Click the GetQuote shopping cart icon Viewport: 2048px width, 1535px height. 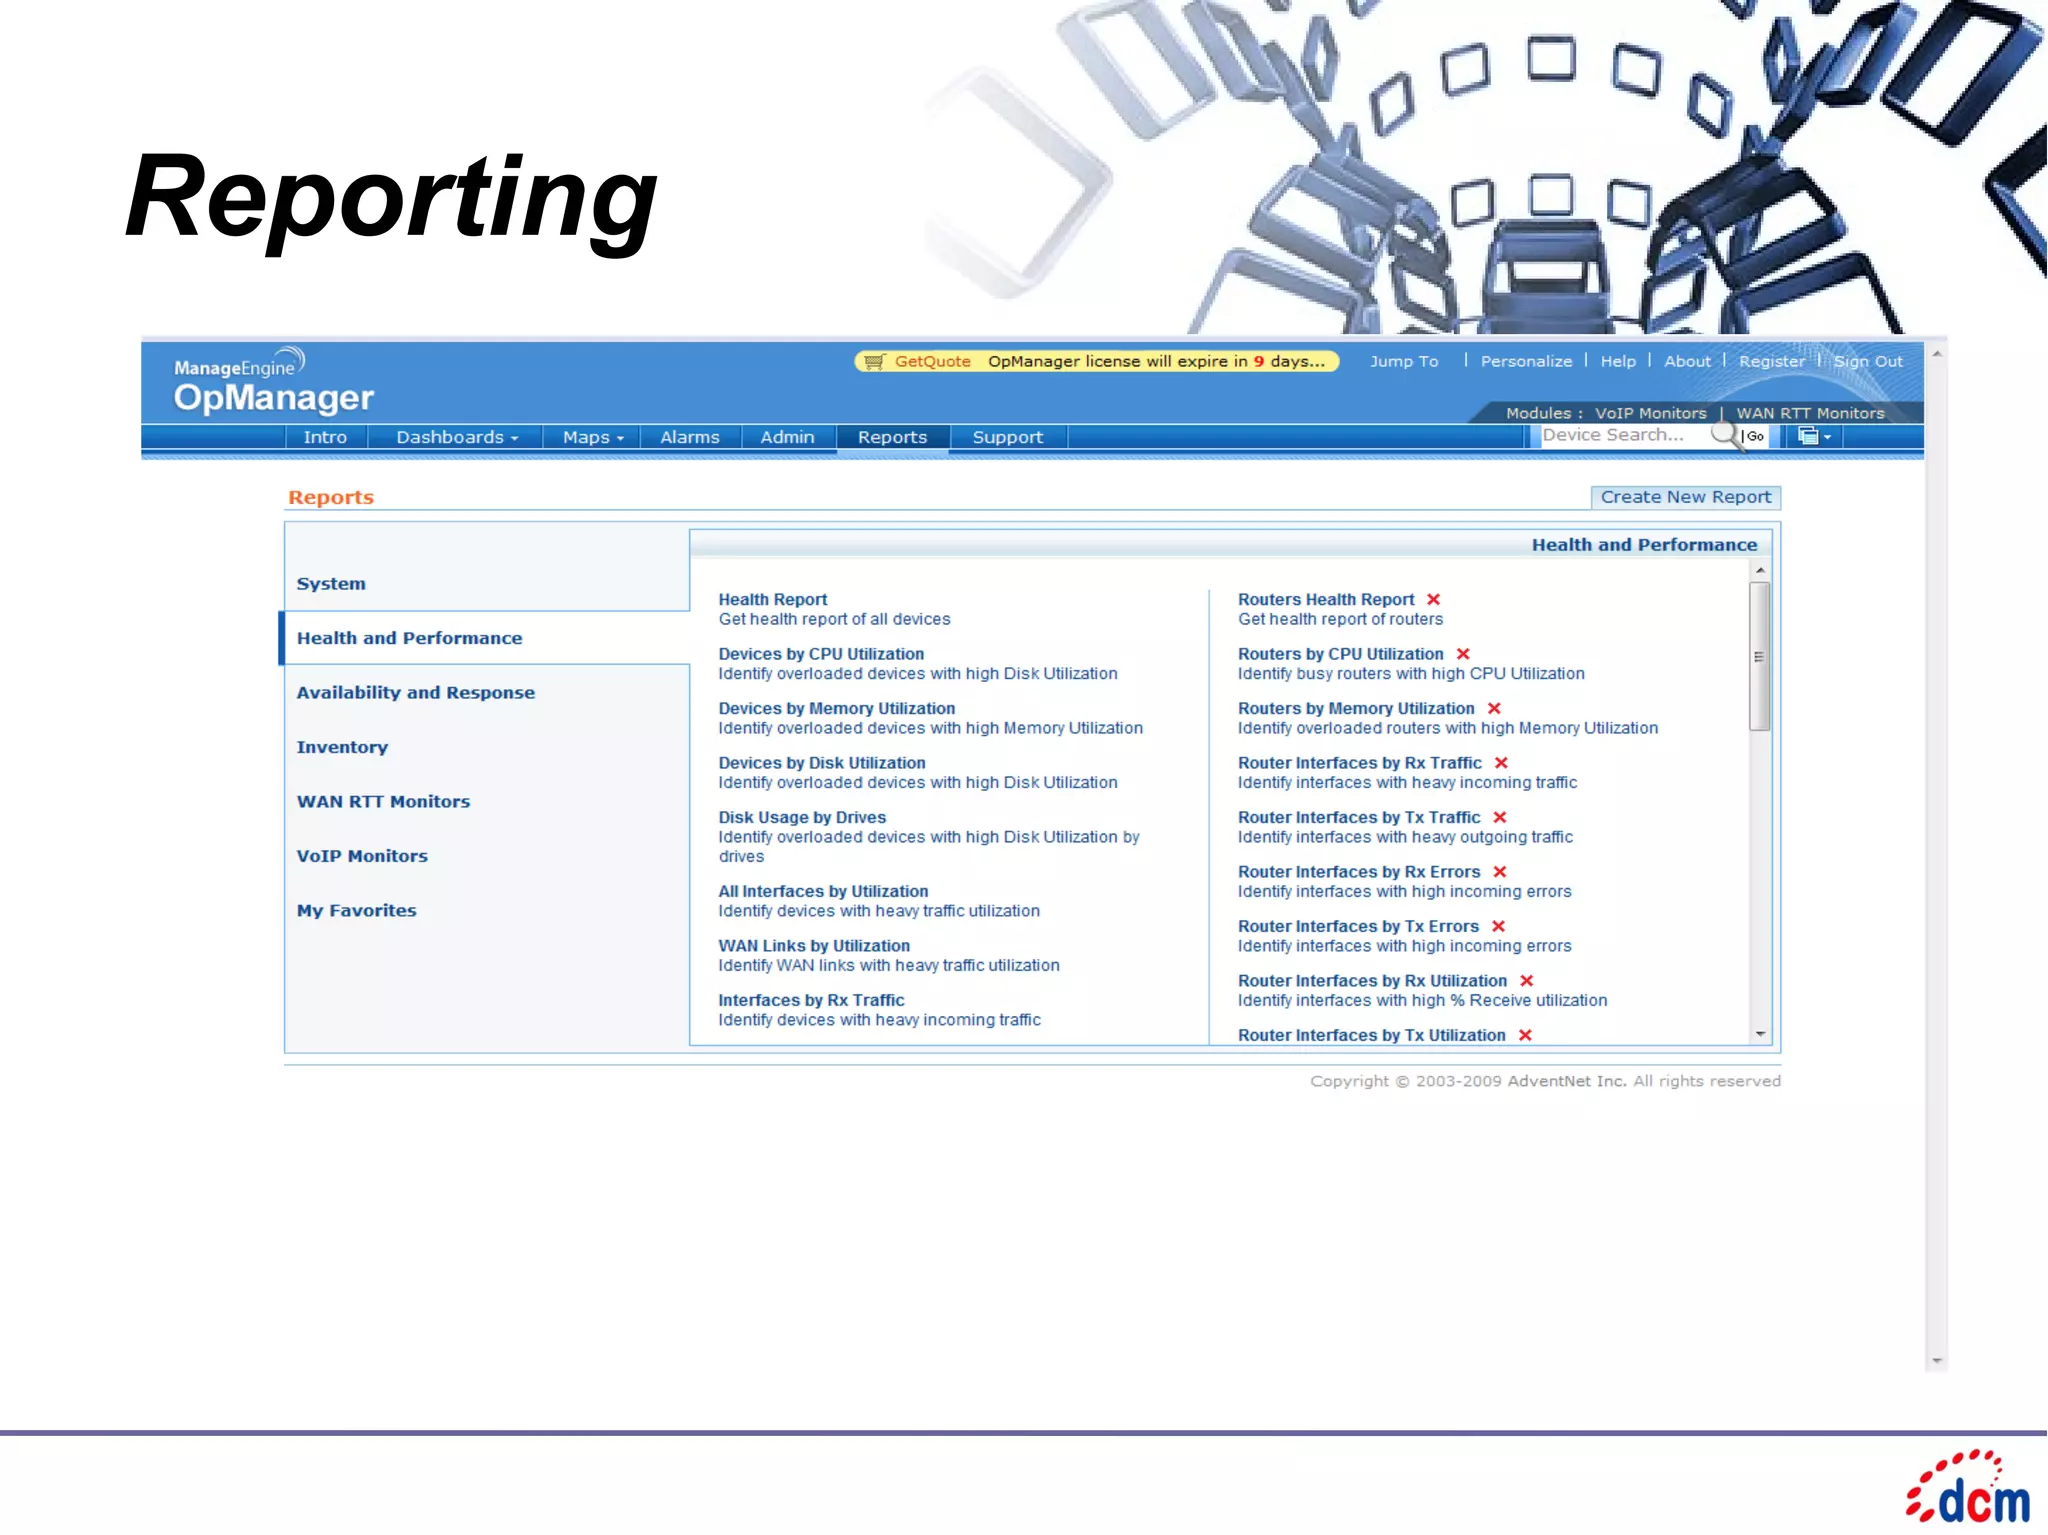874,362
